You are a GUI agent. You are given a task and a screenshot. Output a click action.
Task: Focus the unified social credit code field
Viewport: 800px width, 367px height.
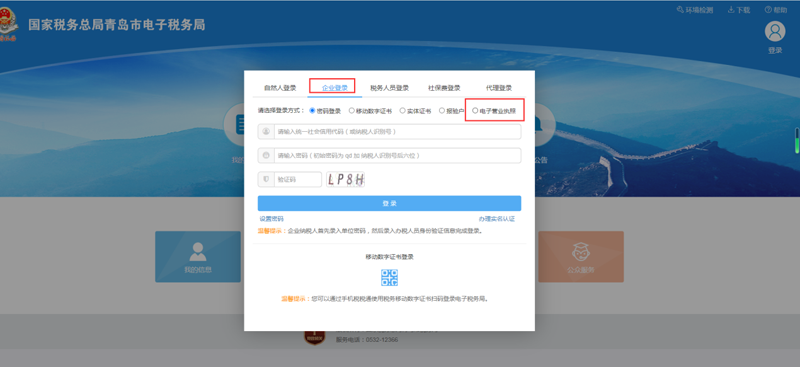(389, 132)
